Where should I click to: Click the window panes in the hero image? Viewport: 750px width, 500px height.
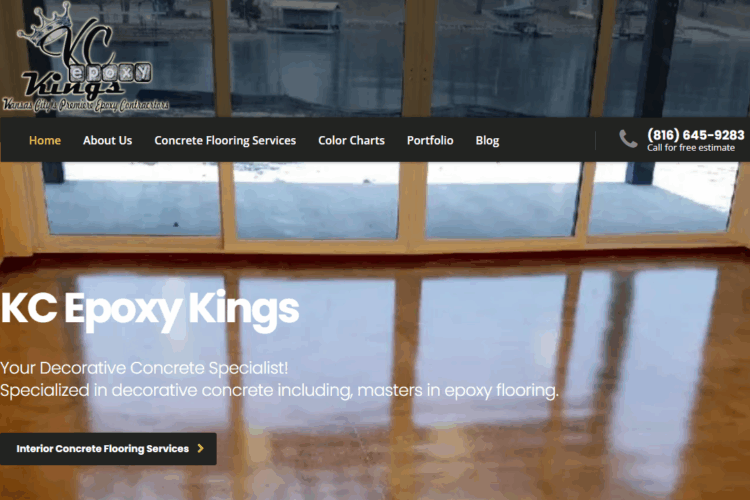tap(387, 199)
